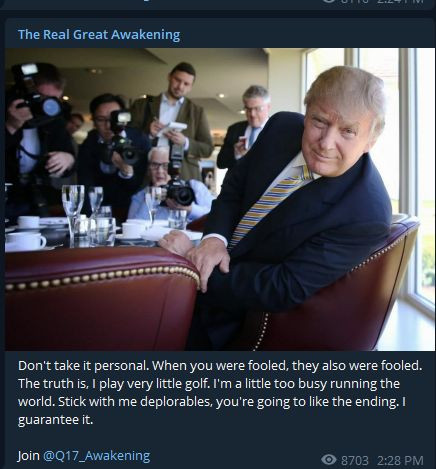Click the reporter holding notepad in the photo
The height and width of the screenshot is (469, 436).
[x=173, y=123]
